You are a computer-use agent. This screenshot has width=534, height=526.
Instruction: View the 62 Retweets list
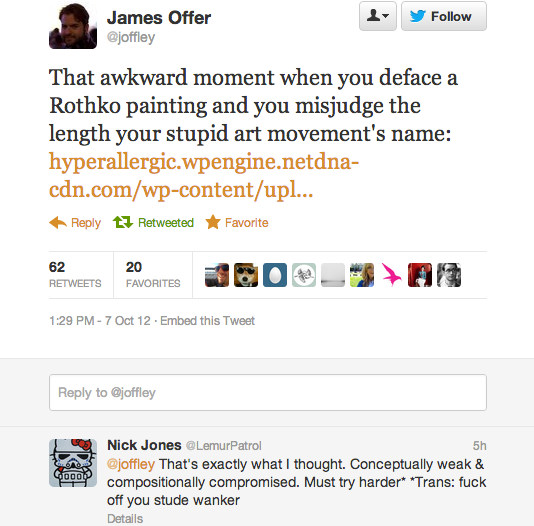[75, 275]
